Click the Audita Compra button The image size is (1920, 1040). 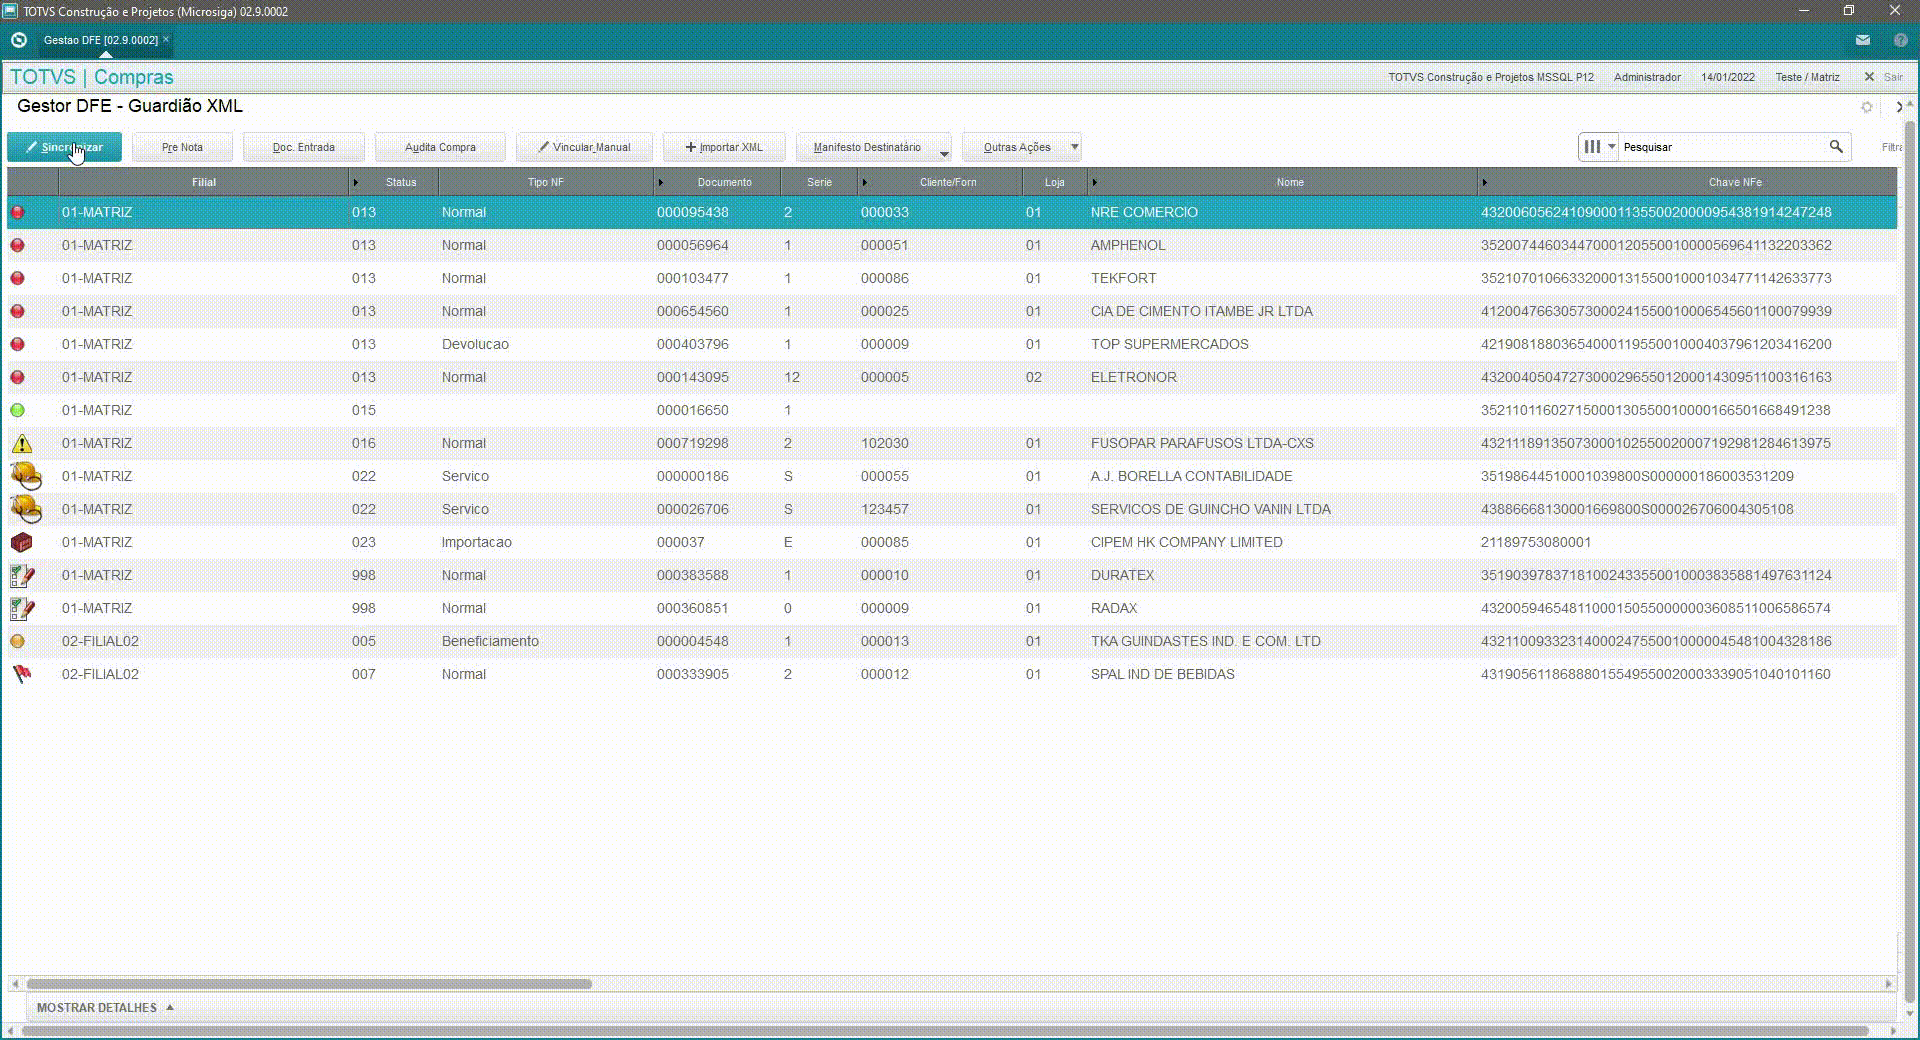pyautogui.click(x=440, y=147)
